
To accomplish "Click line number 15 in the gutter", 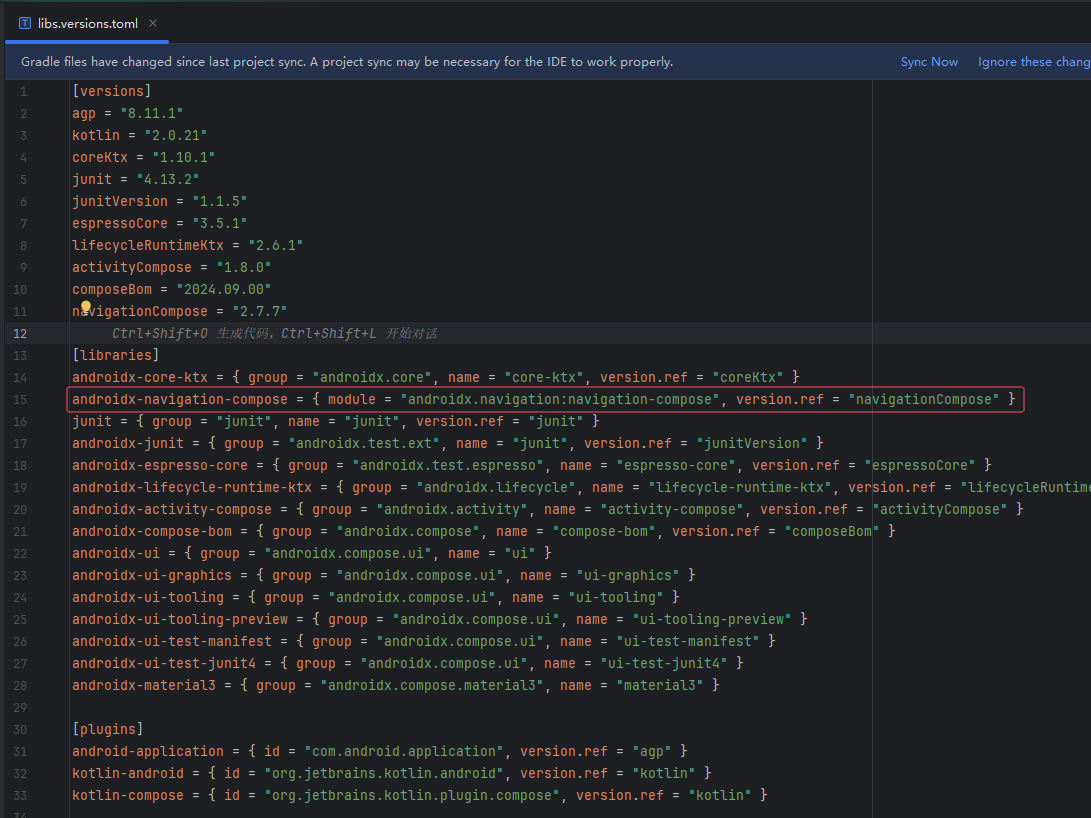I will pos(19,400).
